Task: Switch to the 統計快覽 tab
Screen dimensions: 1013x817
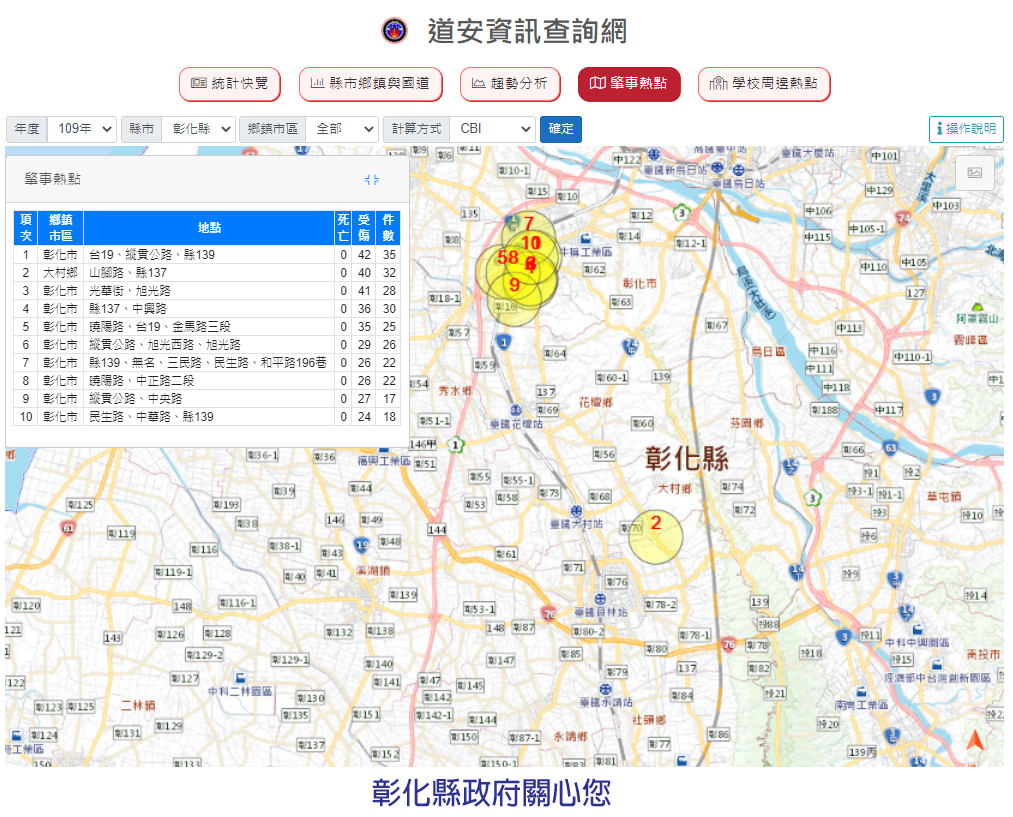Action: (x=230, y=84)
